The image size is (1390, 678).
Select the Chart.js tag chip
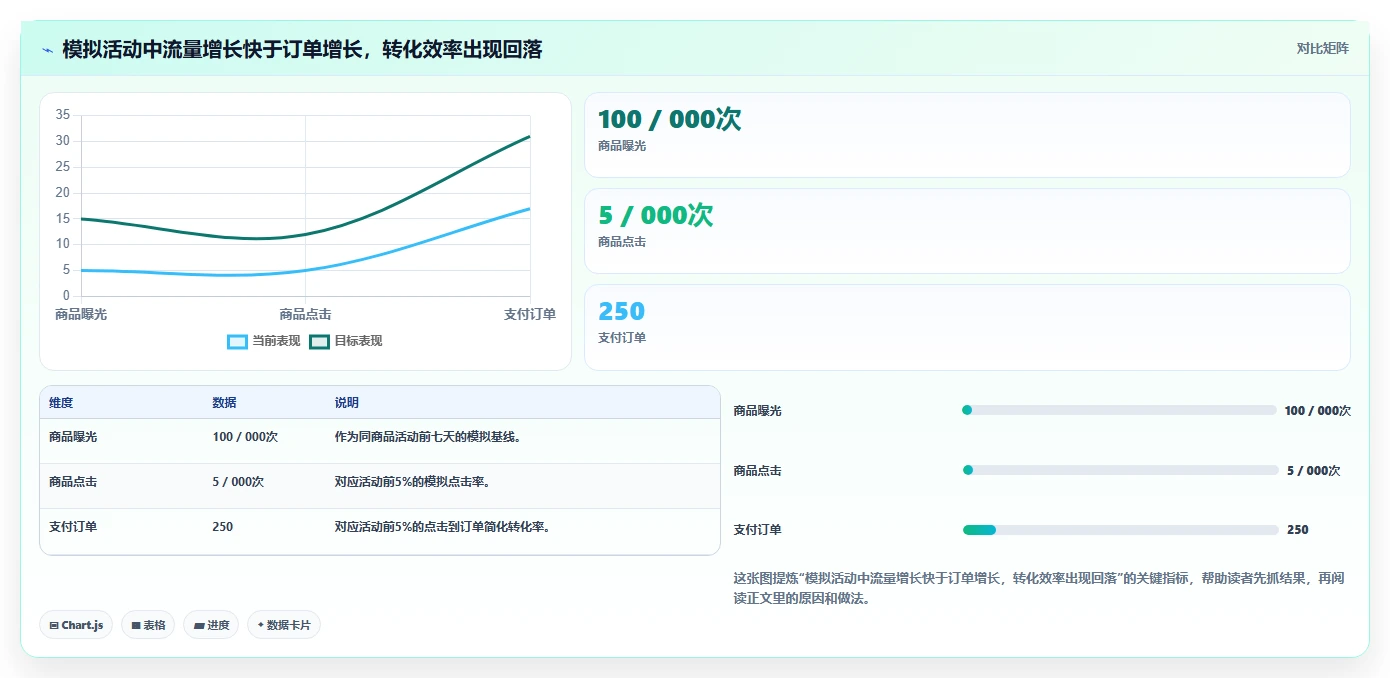point(76,625)
